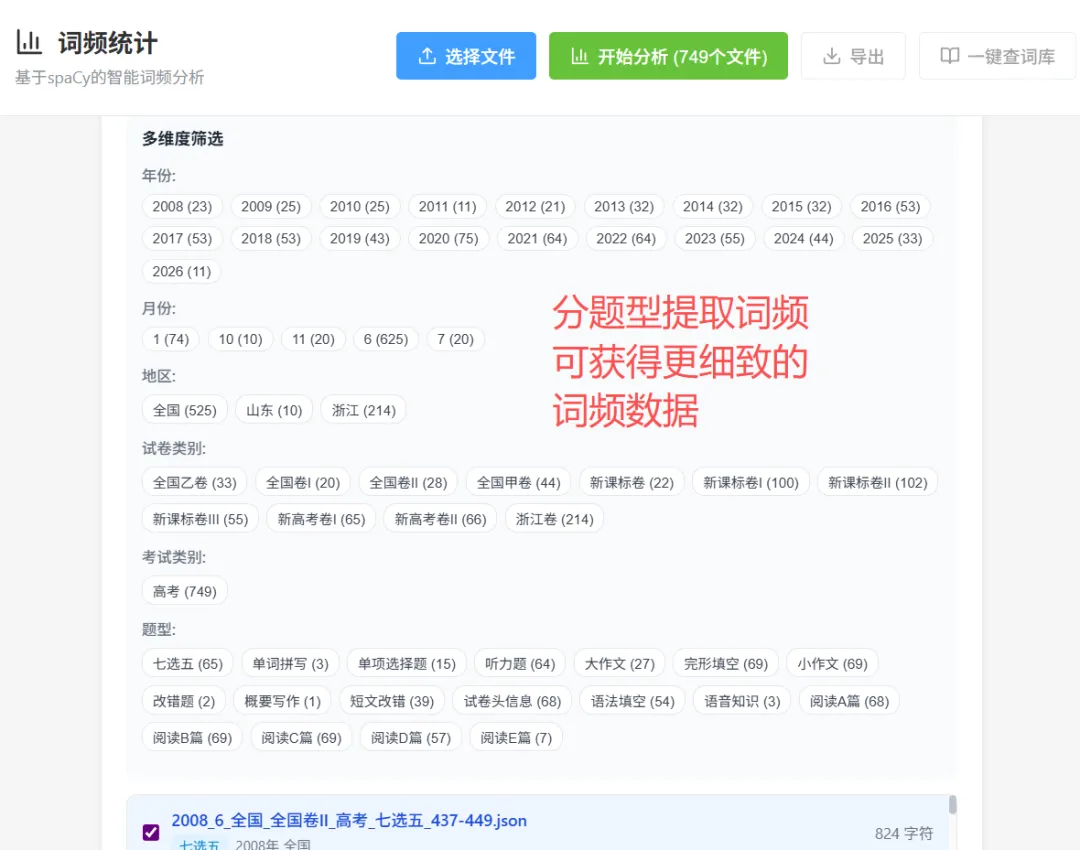
Task: Select the 2026 (11) year filter
Action: [181, 271]
